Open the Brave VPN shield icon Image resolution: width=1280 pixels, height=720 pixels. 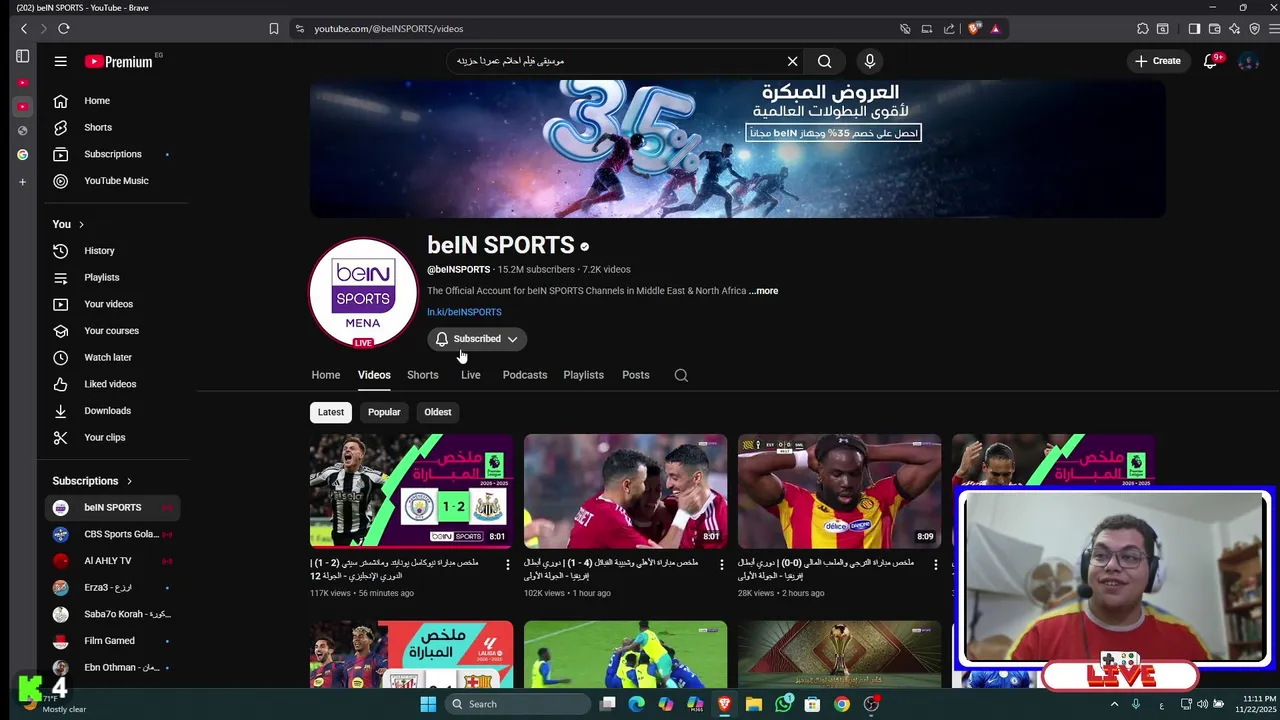pyautogui.click(x=1254, y=29)
